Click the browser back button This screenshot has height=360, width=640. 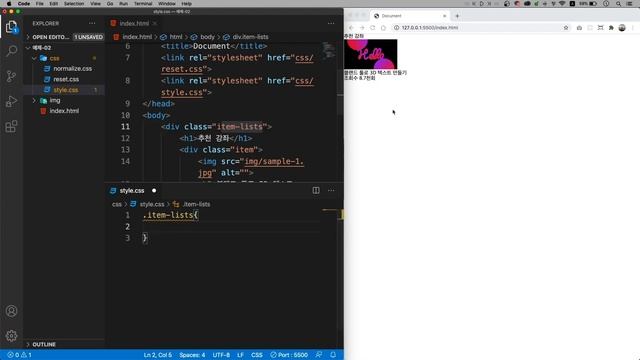[x=351, y=28]
